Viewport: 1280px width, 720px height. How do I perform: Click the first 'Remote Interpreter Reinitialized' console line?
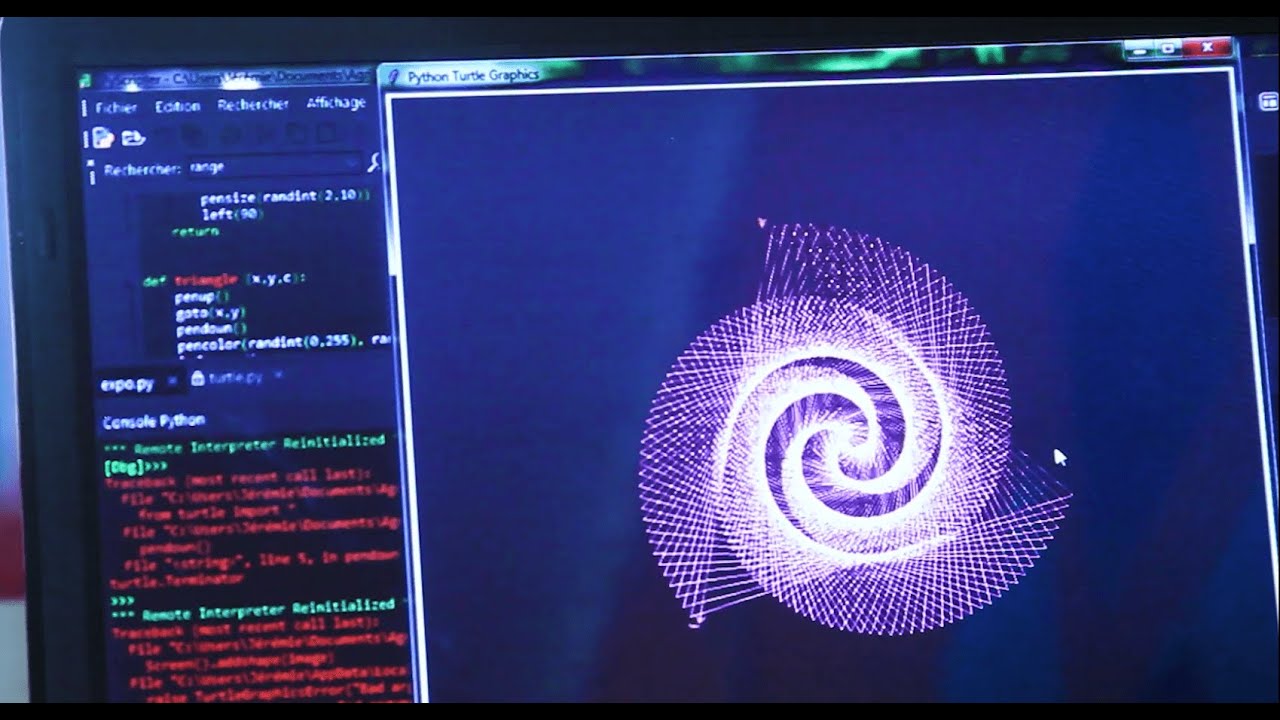pyautogui.click(x=244, y=444)
